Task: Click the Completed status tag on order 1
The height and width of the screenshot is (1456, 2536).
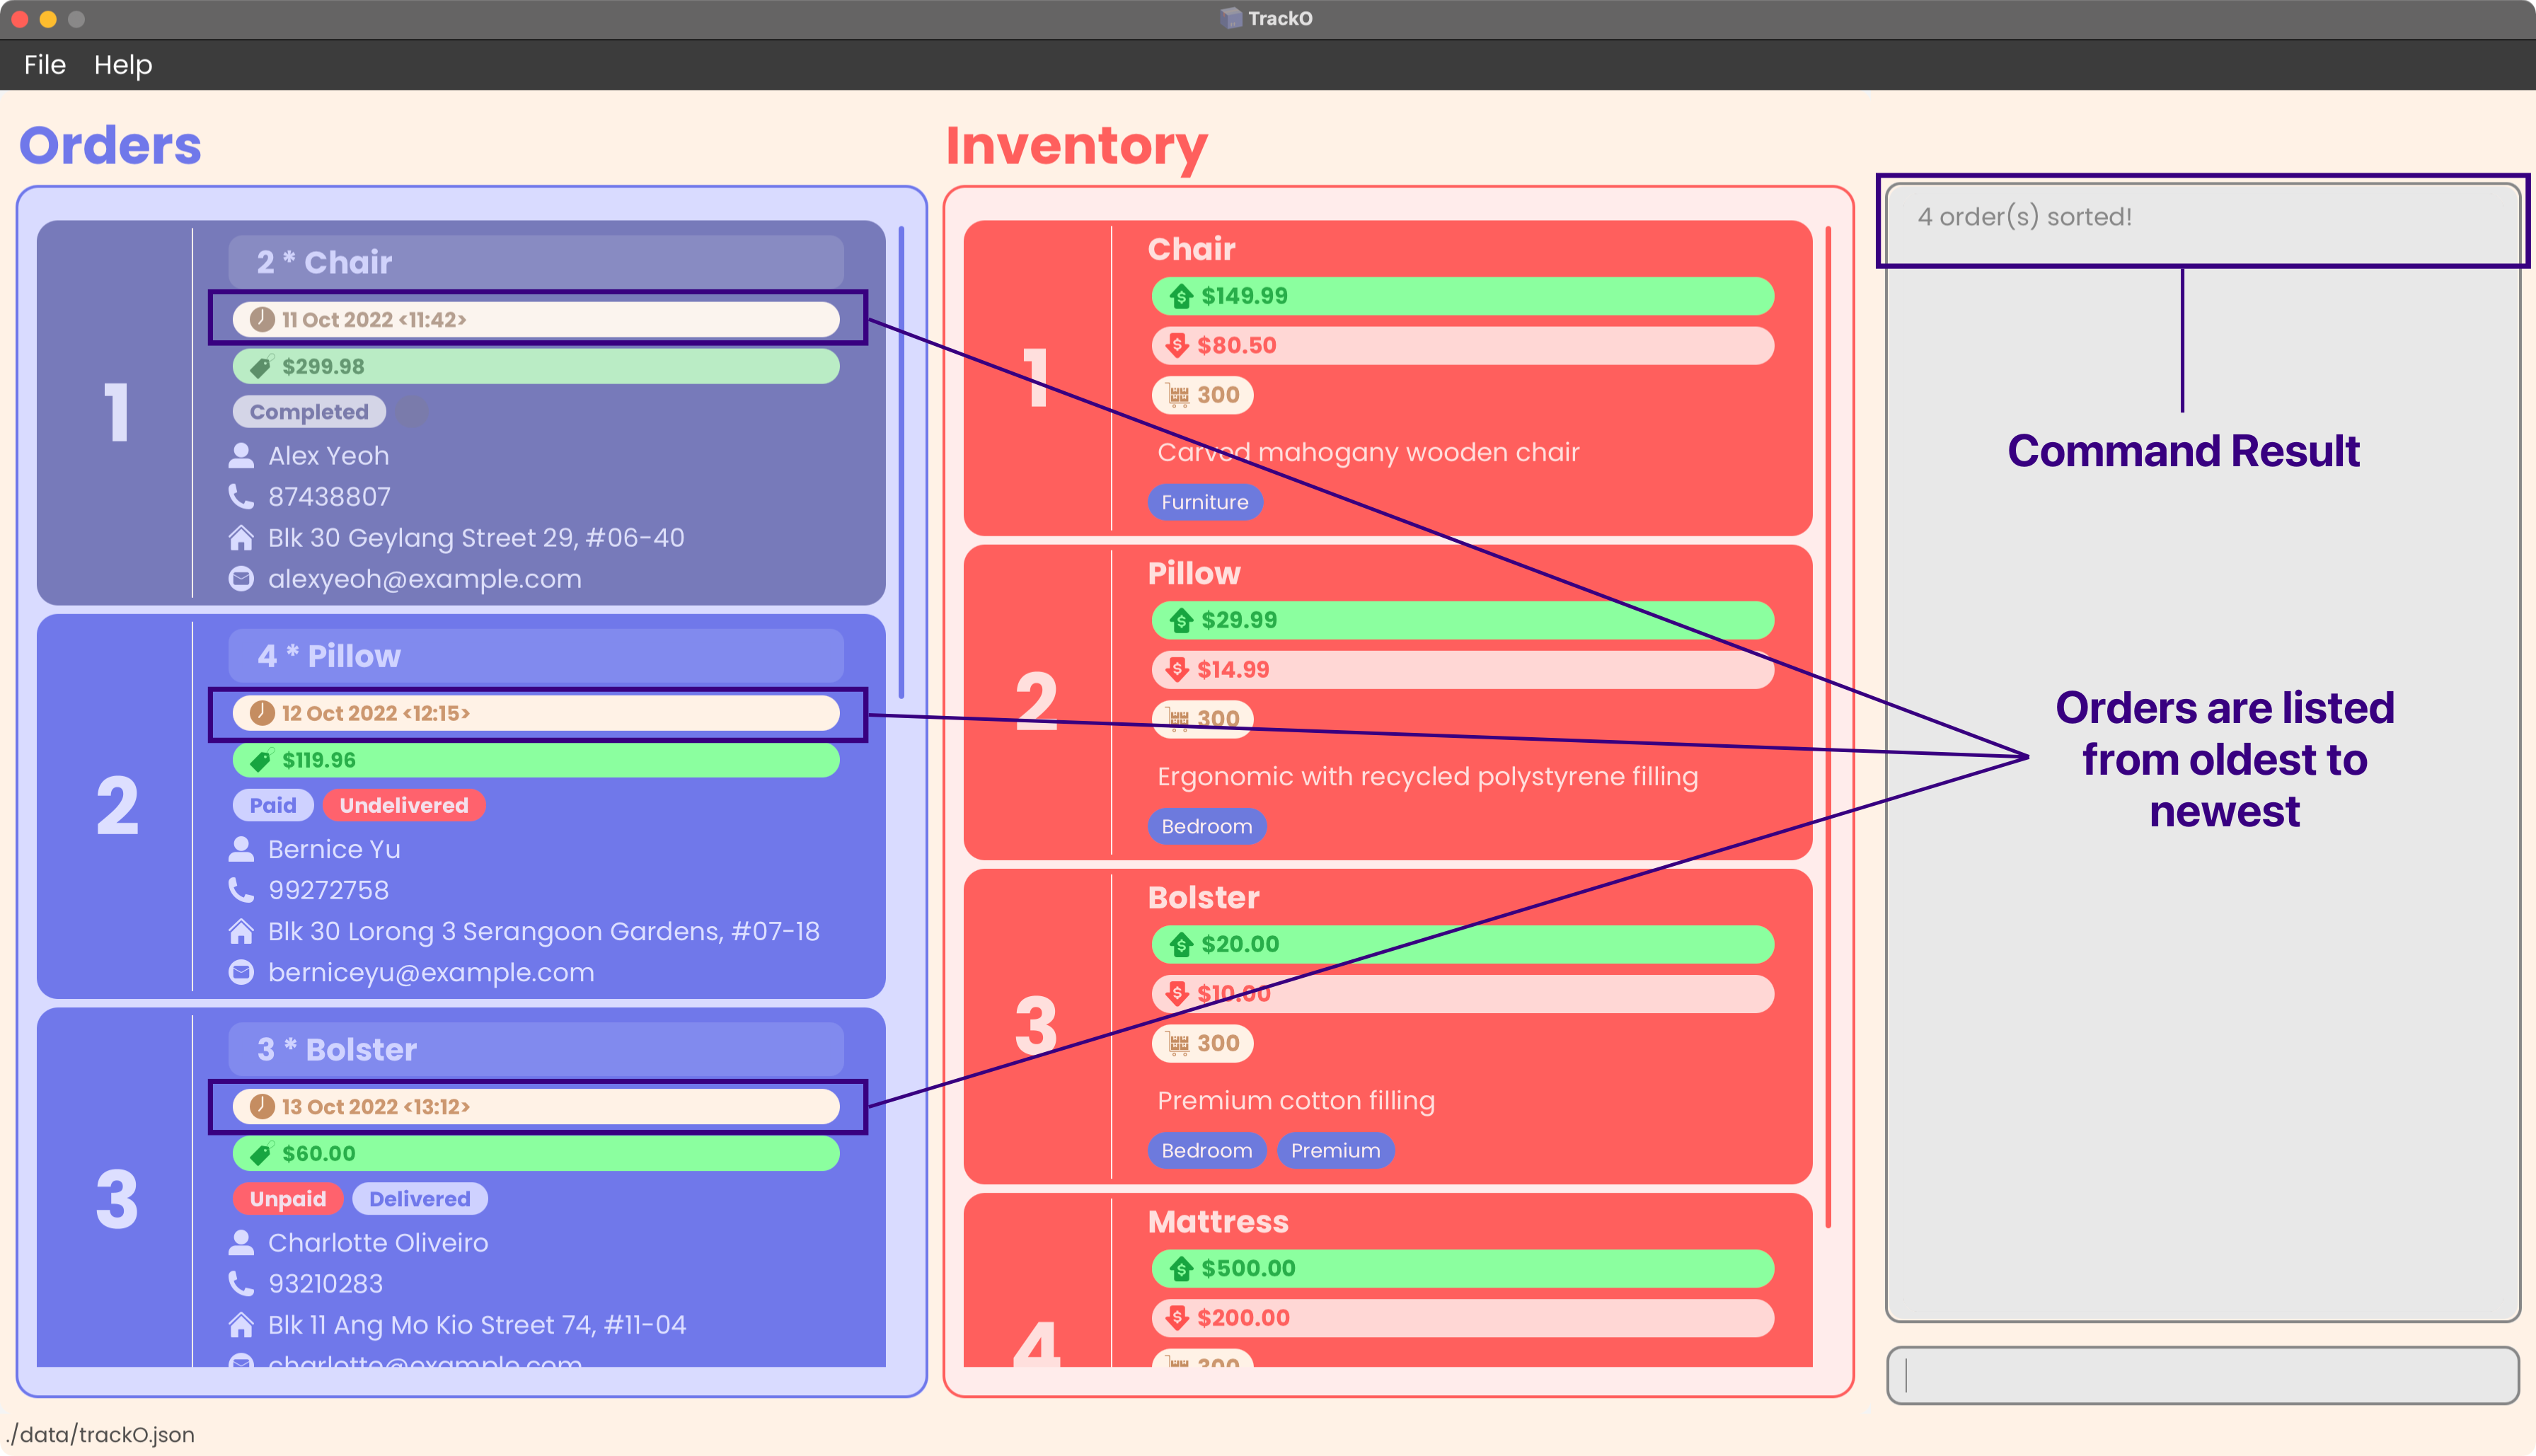Action: point(309,412)
